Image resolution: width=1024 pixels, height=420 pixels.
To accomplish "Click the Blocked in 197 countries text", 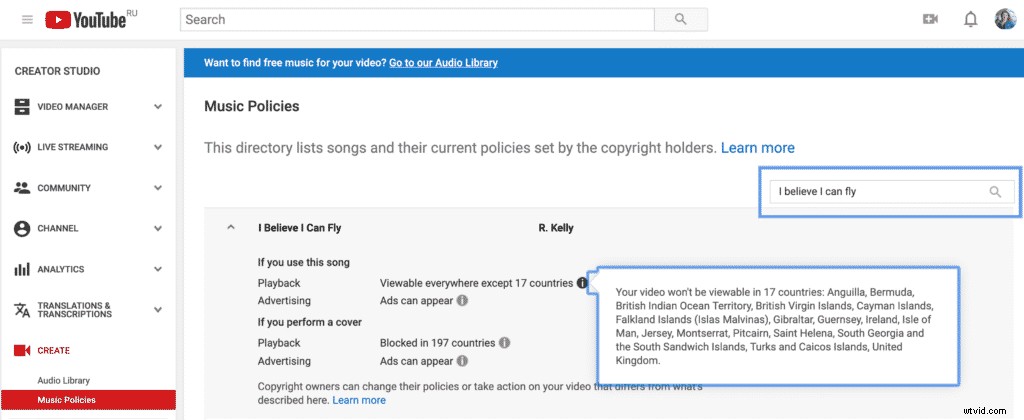I will (x=438, y=343).
